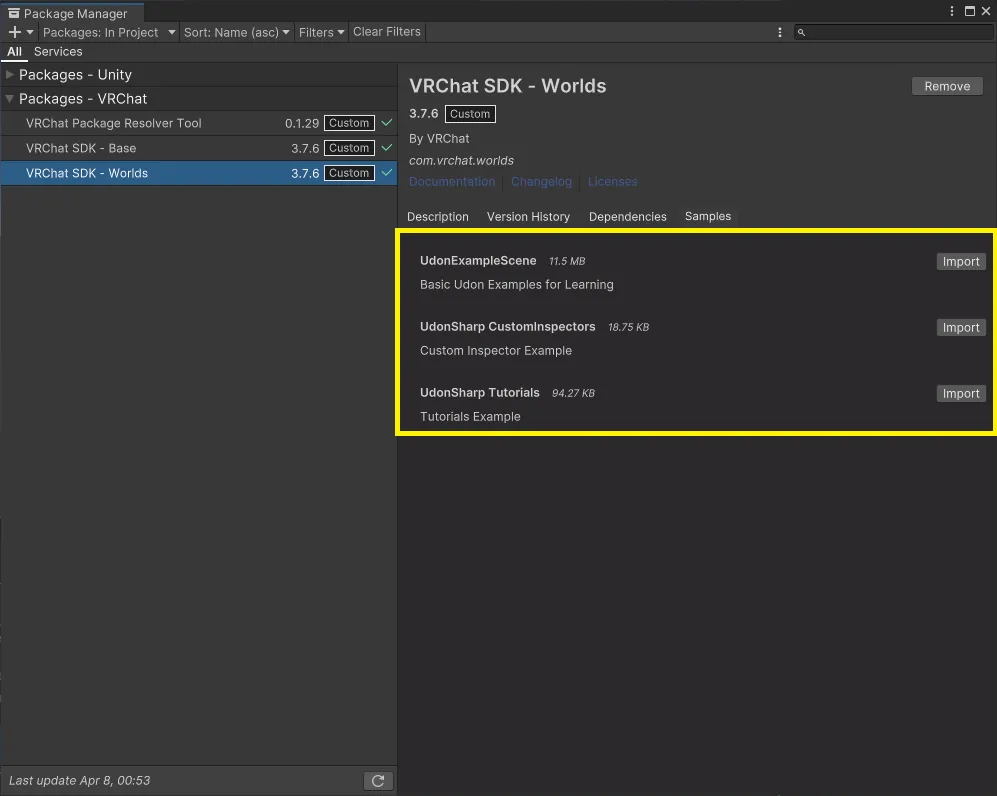Click the green checkmark for VRChat SDK - Base

tap(387, 148)
